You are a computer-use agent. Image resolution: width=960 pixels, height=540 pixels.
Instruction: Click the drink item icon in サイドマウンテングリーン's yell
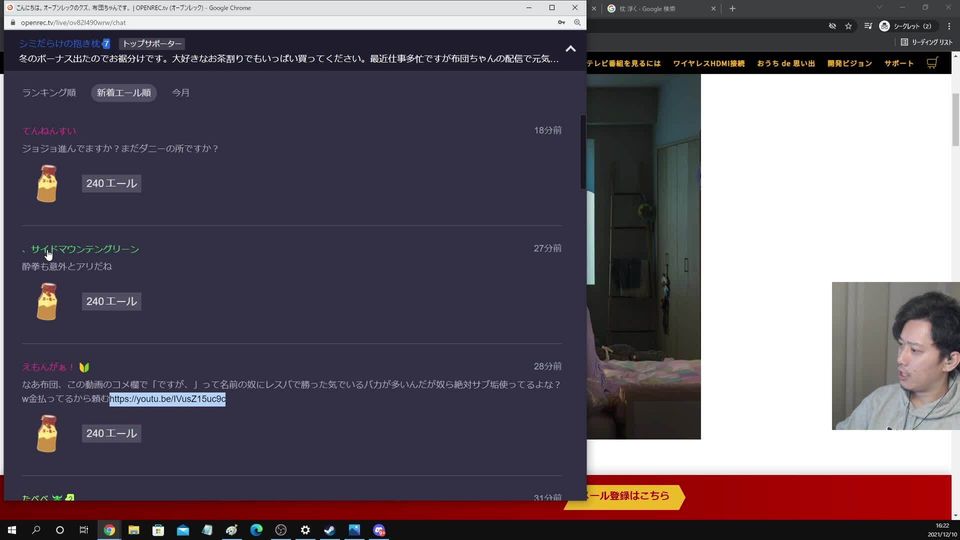pyautogui.click(x=47, y=301)
